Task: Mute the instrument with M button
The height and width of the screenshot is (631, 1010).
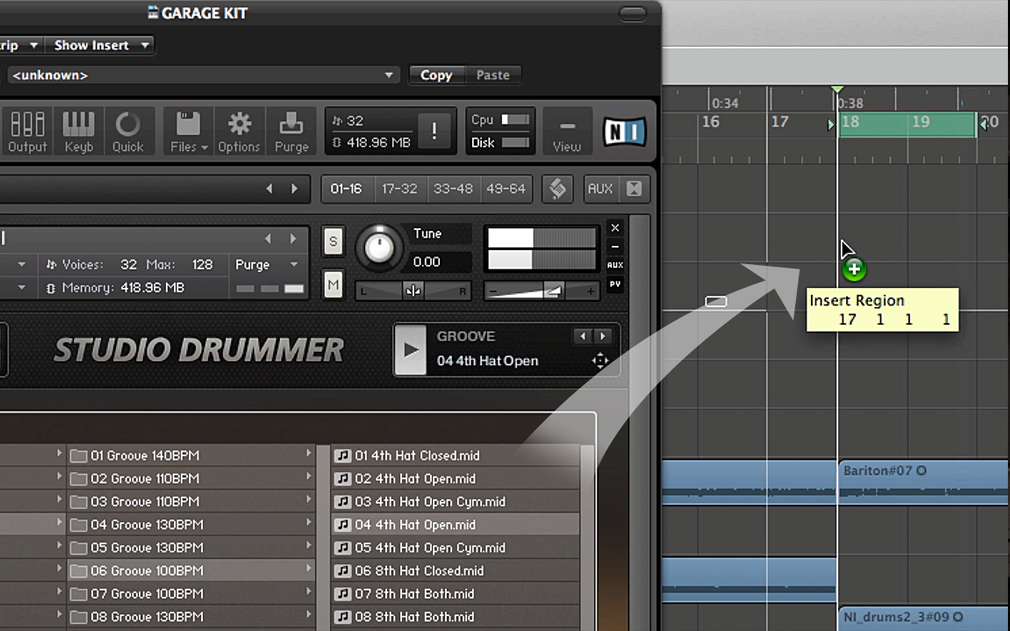Action: (x=333, y=284)
